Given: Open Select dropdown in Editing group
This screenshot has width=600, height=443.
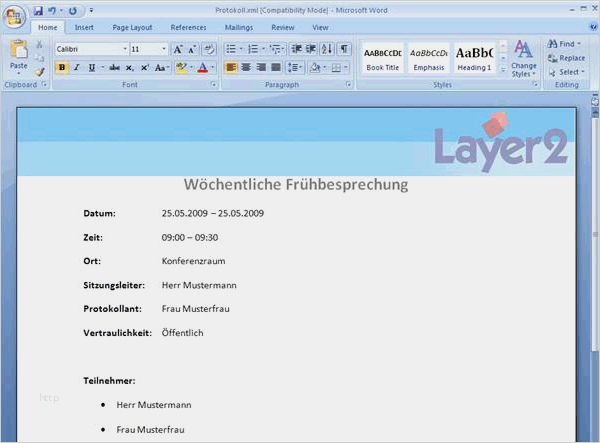Looking at the screenshot, I should point(566,72).
